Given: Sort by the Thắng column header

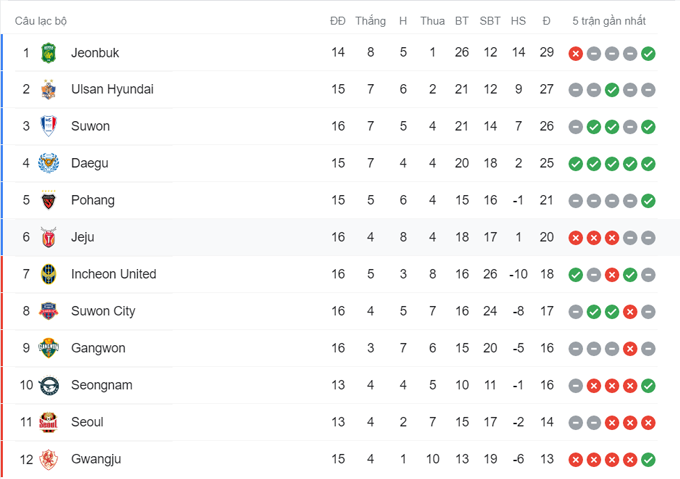Looking at the screenshot, I should click(370, 21).
